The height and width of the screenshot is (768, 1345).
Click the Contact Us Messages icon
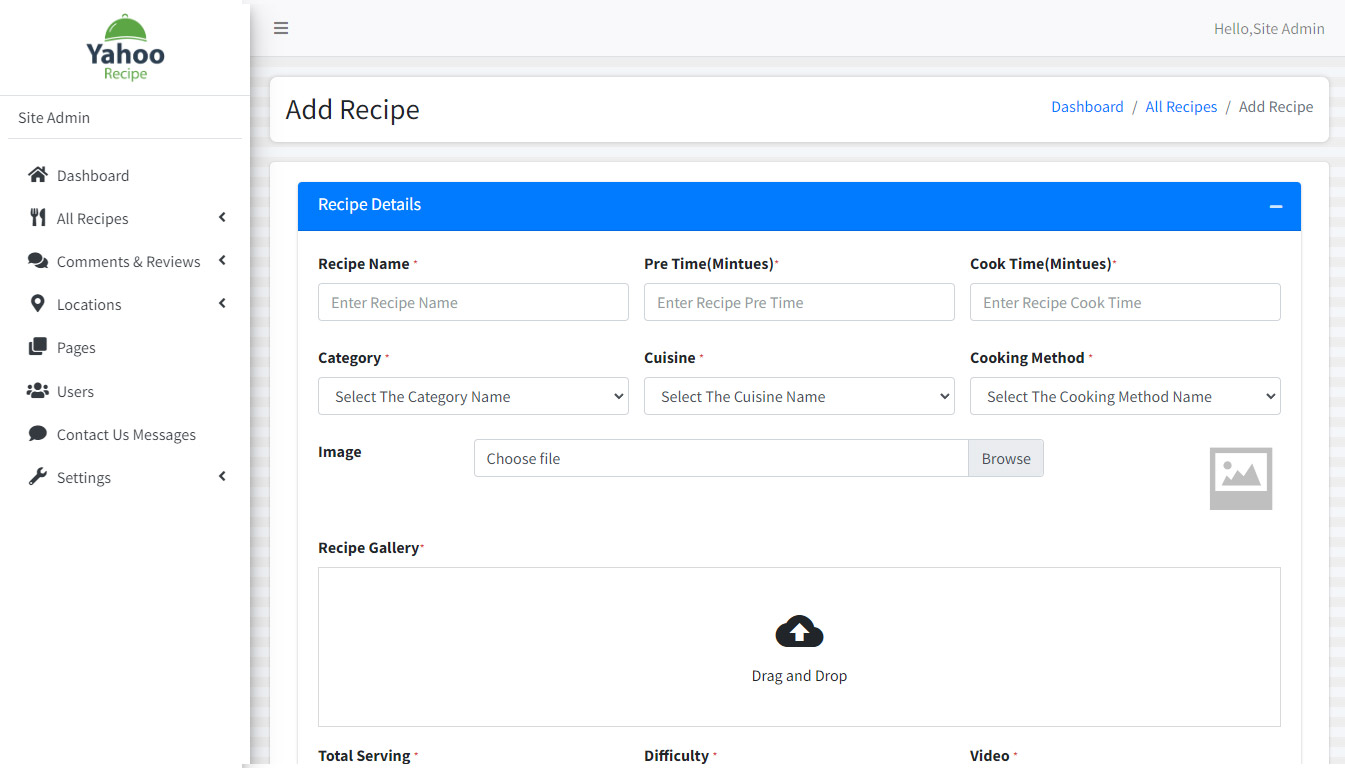point(38,434)
